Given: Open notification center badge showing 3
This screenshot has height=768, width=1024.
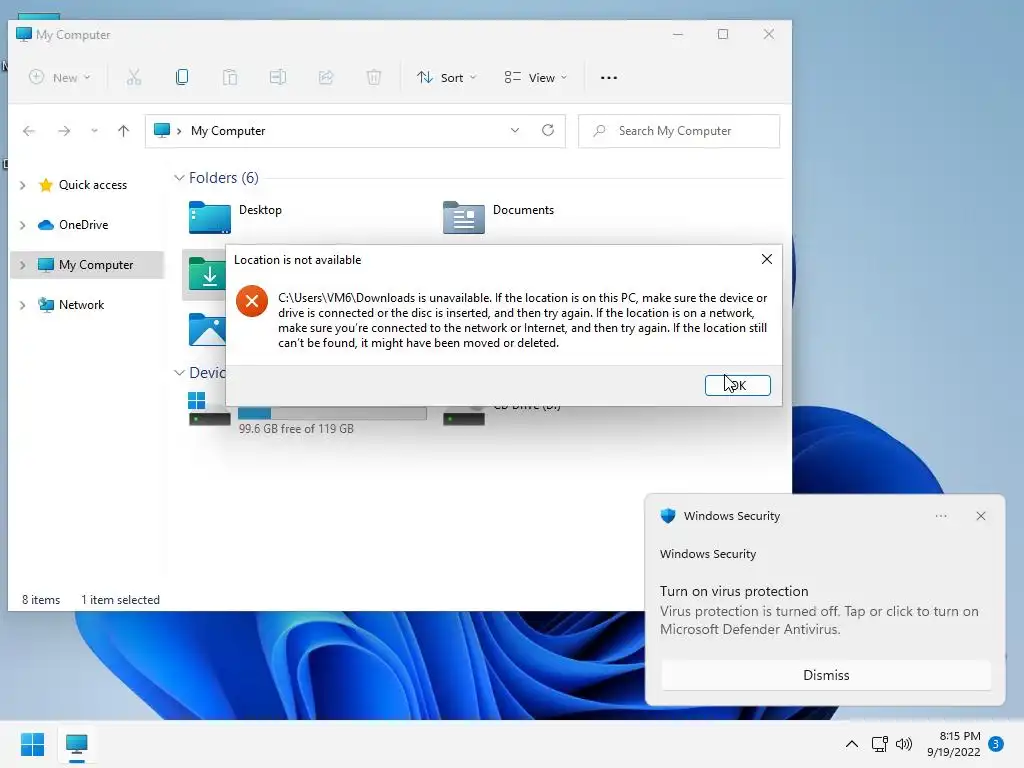Looking at the screenshot, I should (x=996, y=744).
